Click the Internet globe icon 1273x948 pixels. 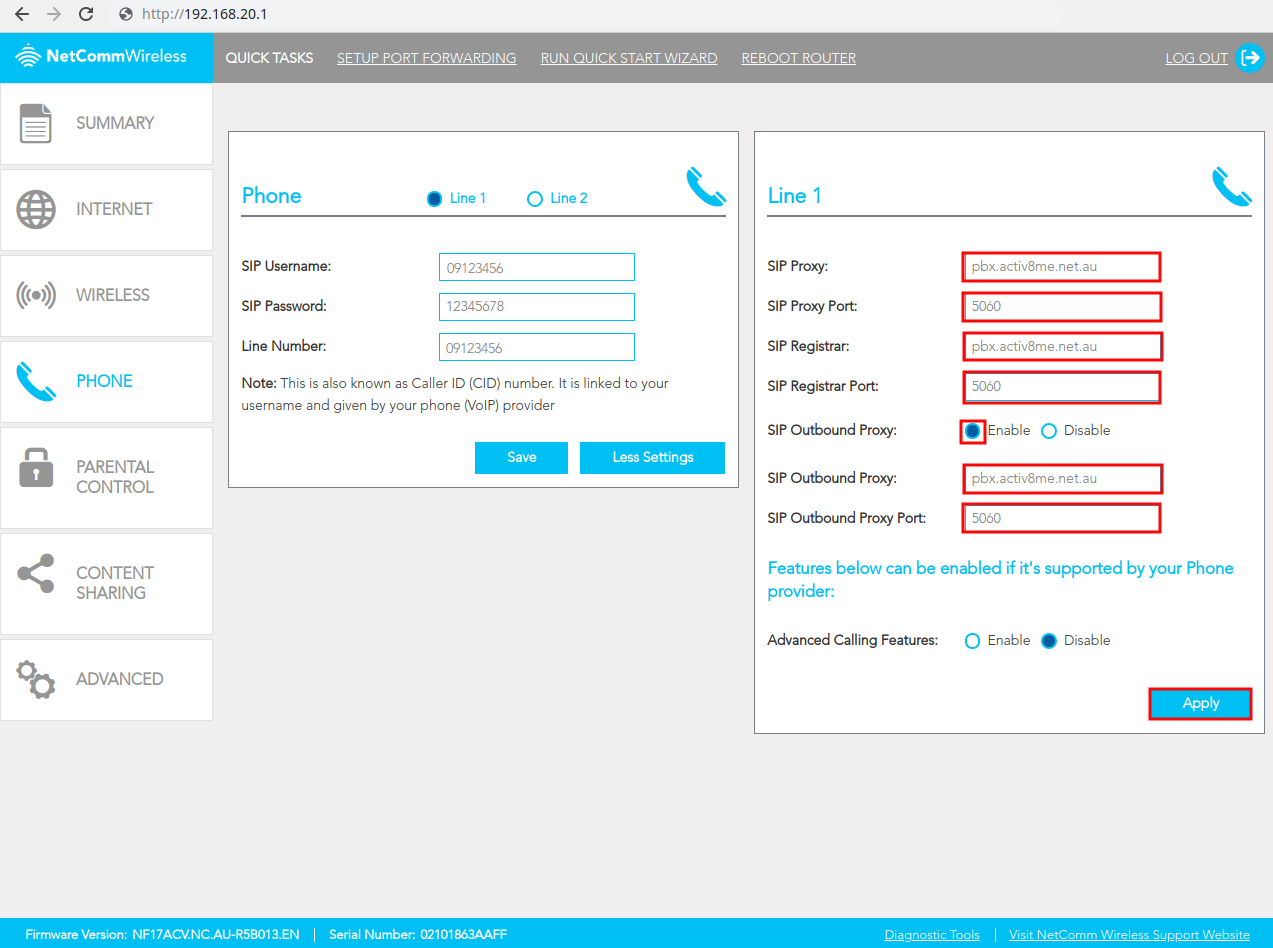(x=36, y=209)
